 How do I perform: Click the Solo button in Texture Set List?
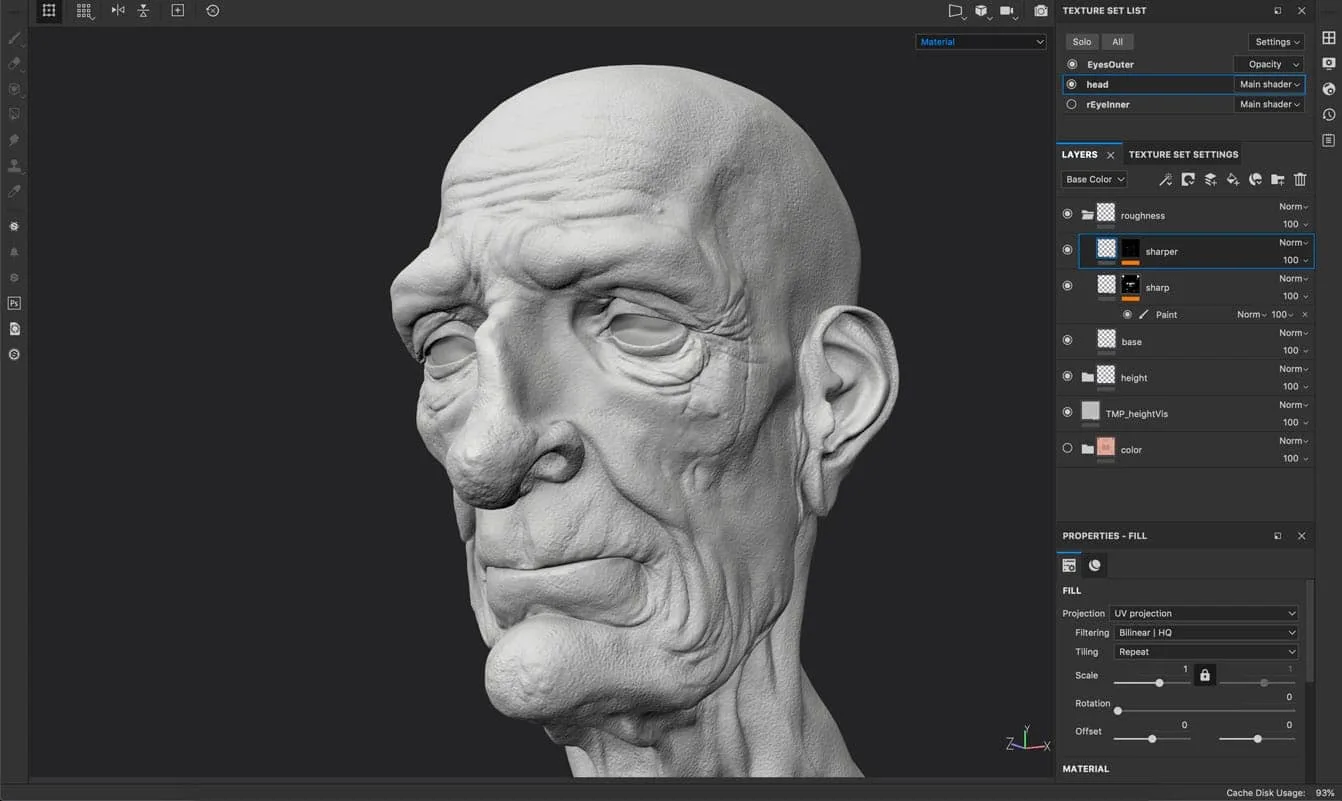pyautogui.click(x=1082, y=42)
